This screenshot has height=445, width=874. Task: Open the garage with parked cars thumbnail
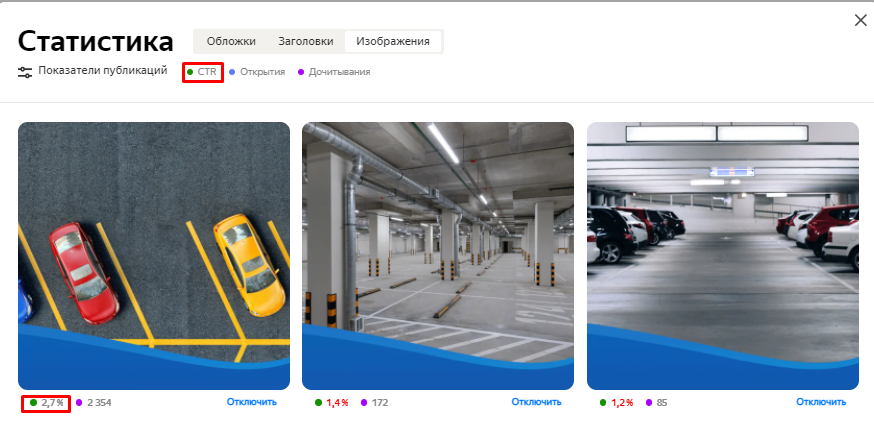pyautogui.click(x=722, y=255)
